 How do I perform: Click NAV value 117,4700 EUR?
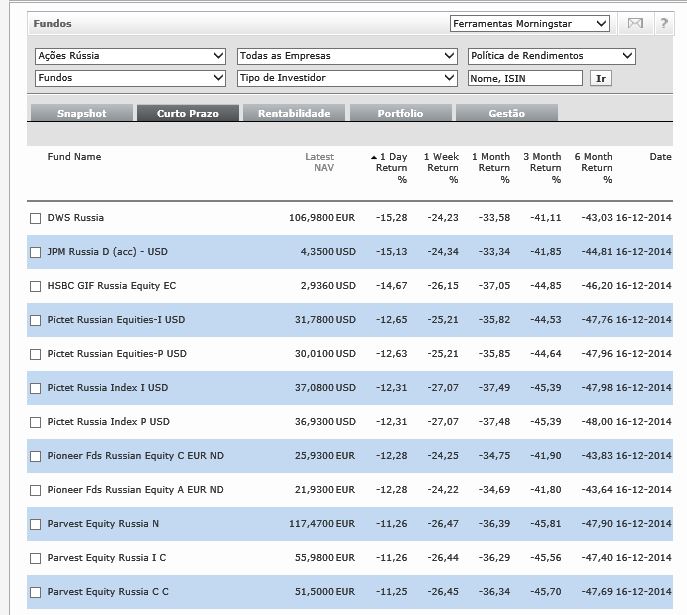point(322,523)
